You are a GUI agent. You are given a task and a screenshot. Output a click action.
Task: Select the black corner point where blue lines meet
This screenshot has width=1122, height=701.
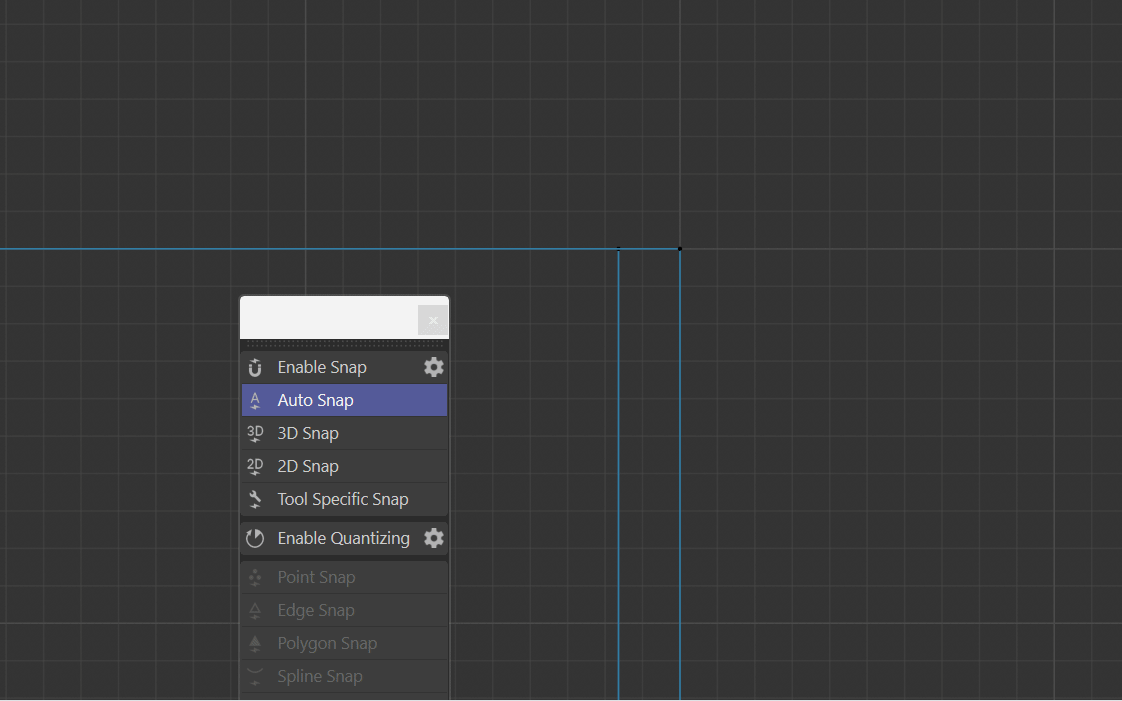point(680,248)
